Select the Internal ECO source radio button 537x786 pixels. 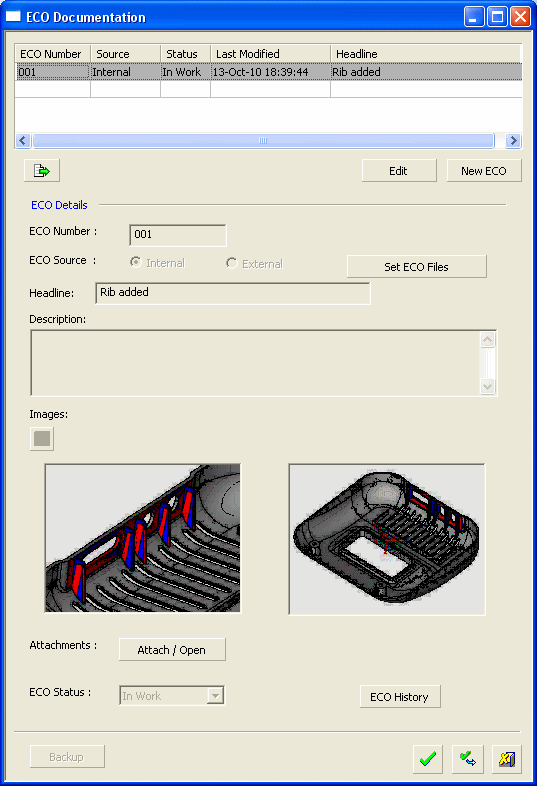[x=136, y=263]
